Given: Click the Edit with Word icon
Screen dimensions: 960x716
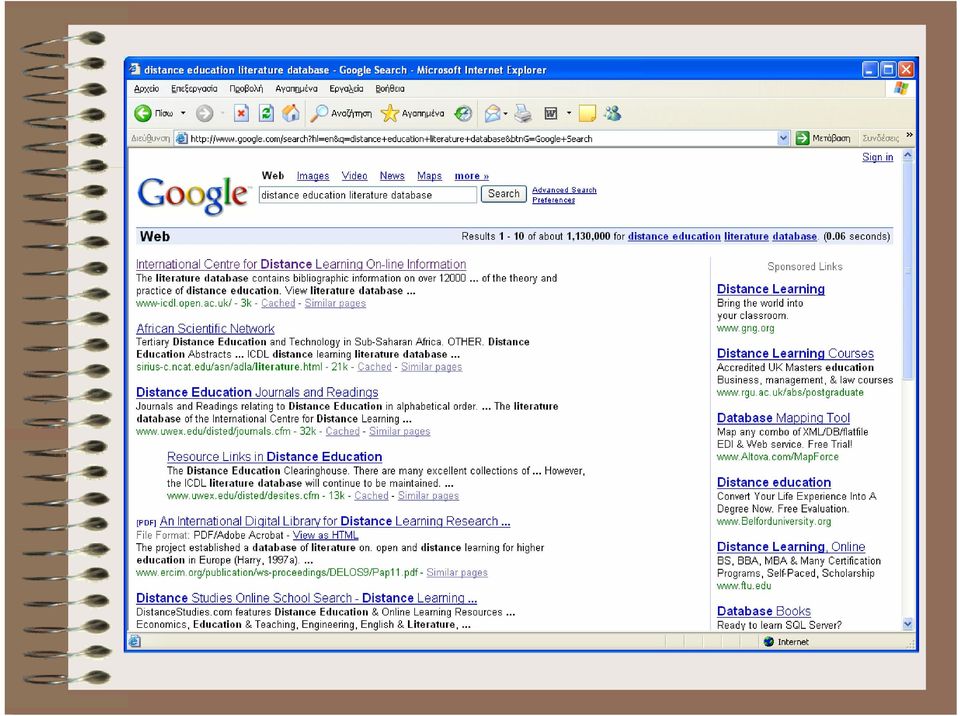Looking at the screenshot, I should click(551, 113).
